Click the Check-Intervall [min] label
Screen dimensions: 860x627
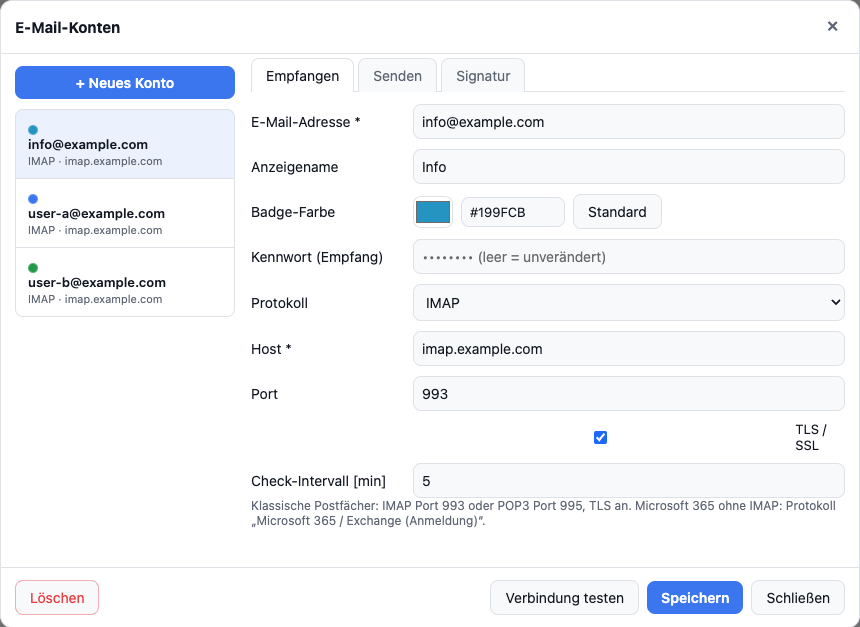(x=318, y=481)
